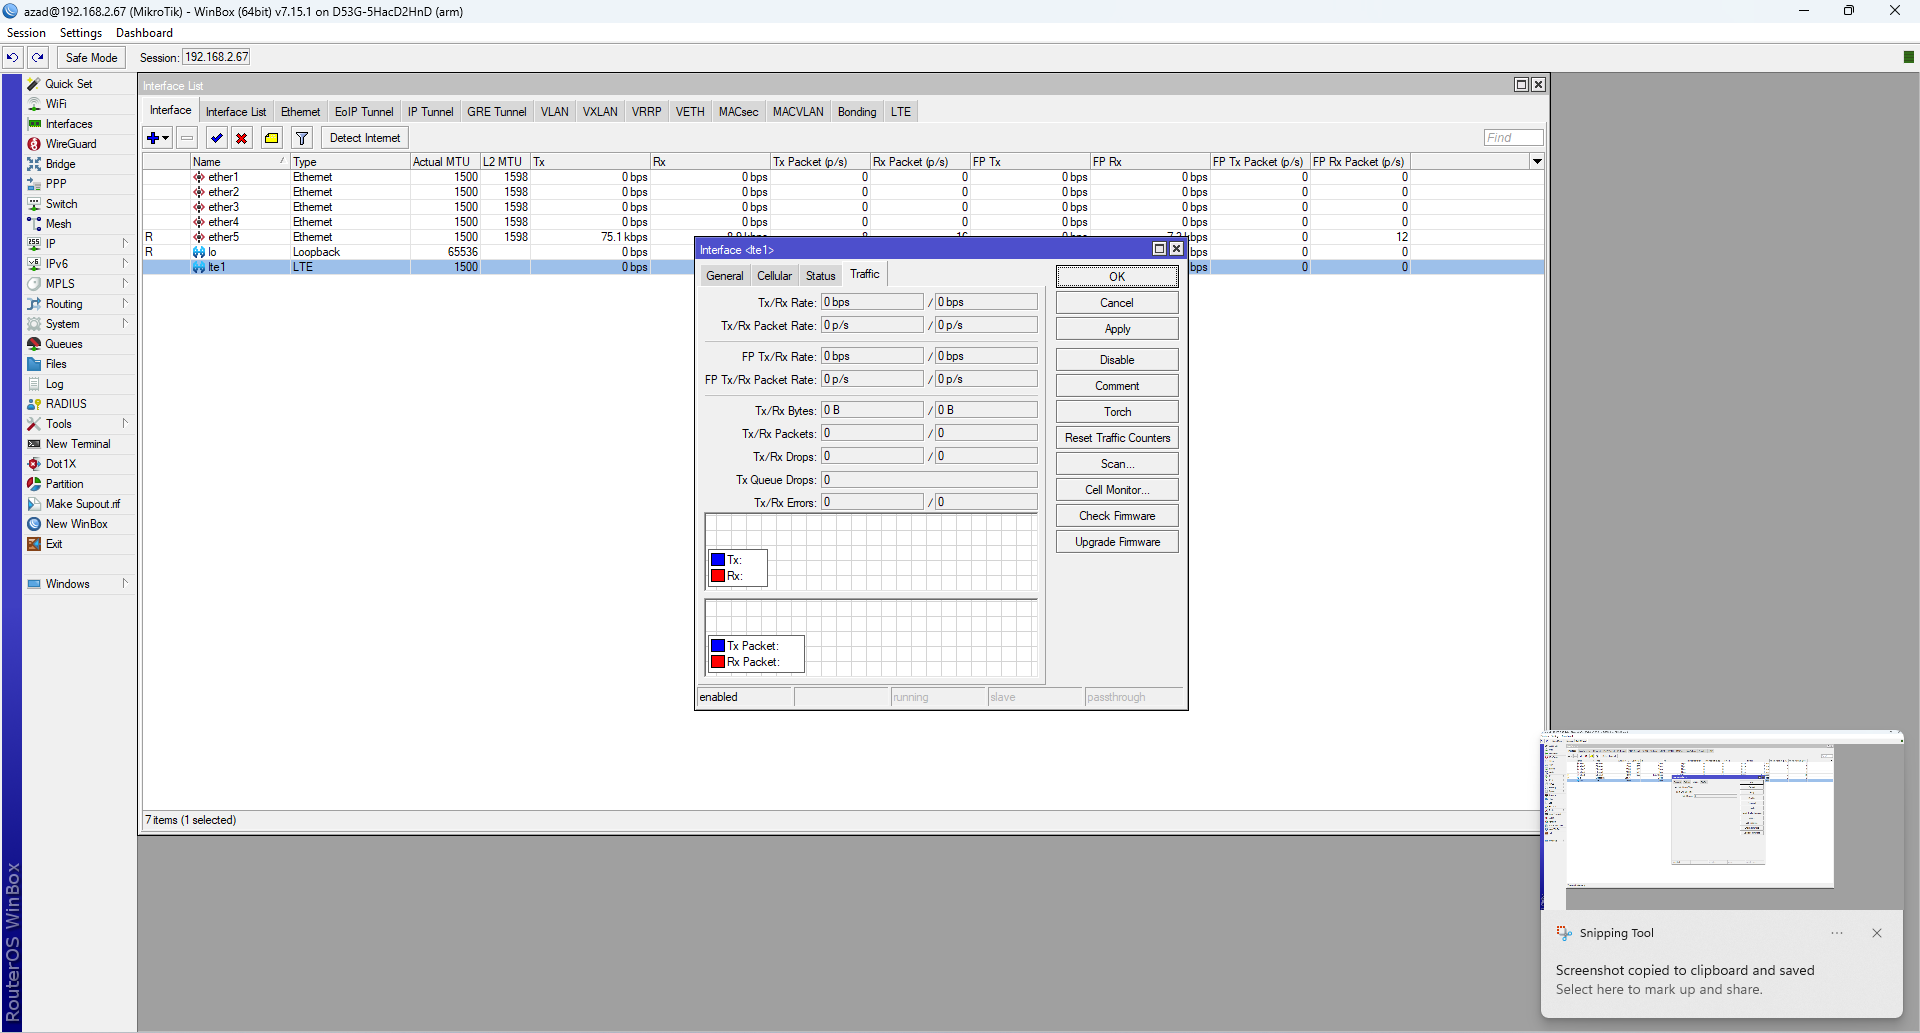1920x1033 pixels.
Task: Switch to Status tab in lte1 dialog
Action: [x=820, y=276]
